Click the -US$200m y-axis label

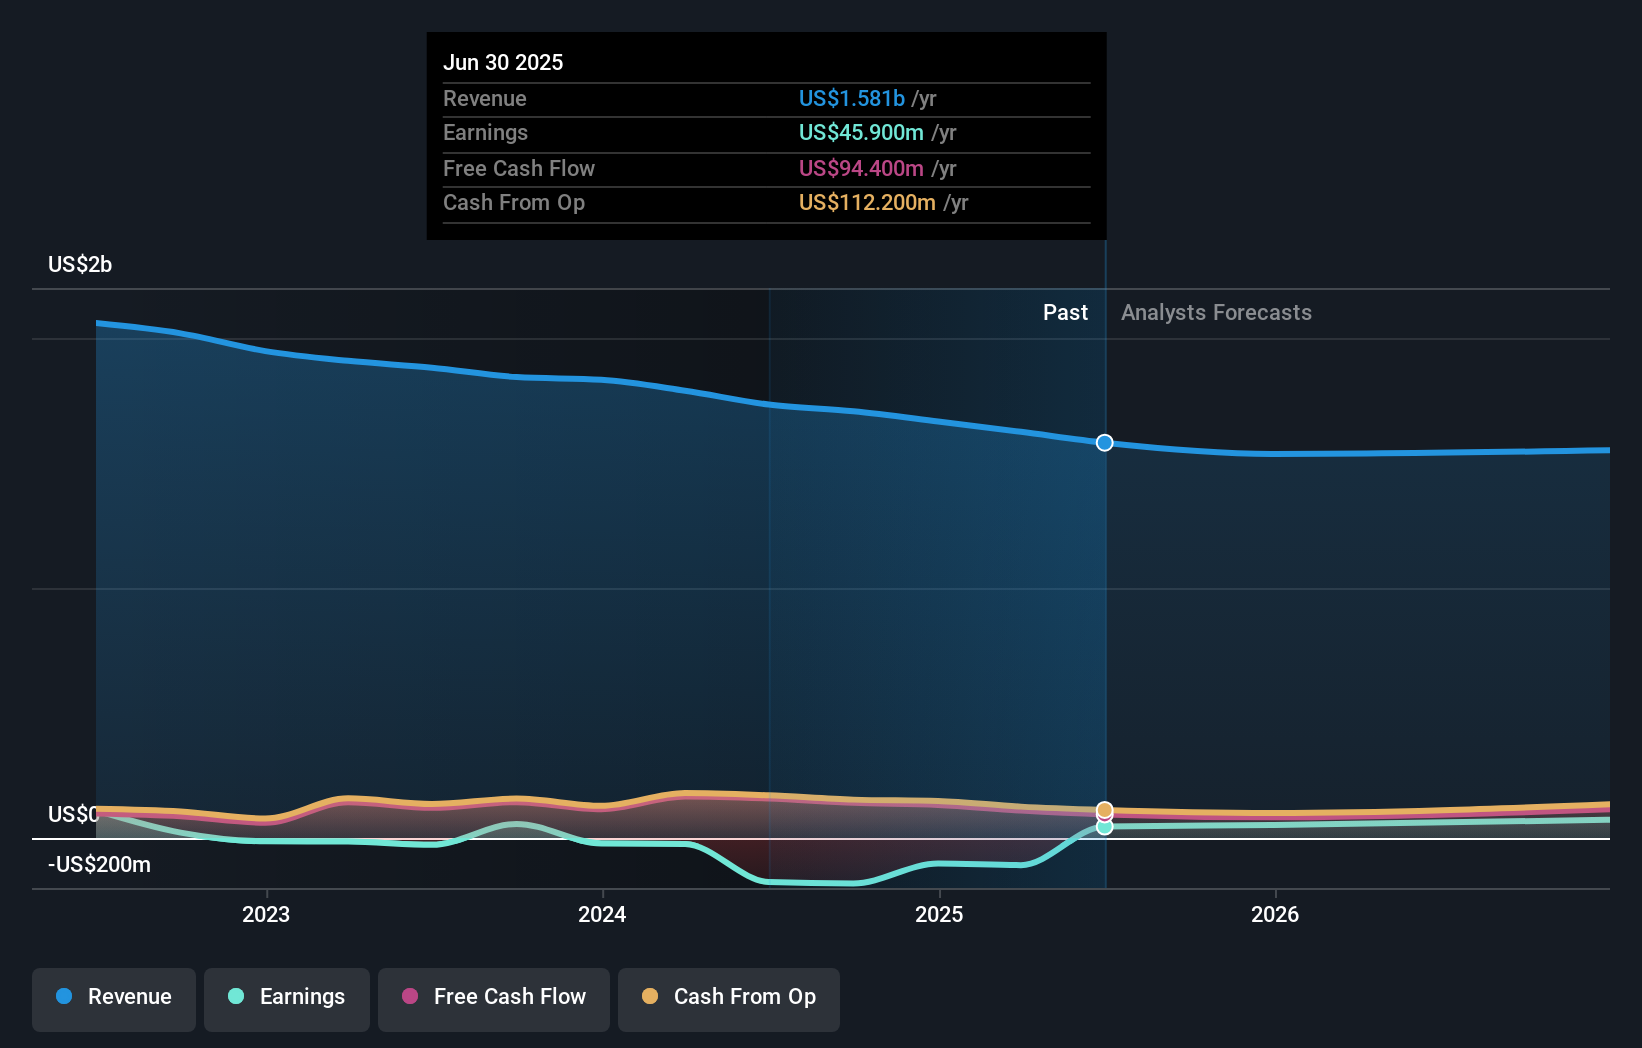click(x=99, y=864)
